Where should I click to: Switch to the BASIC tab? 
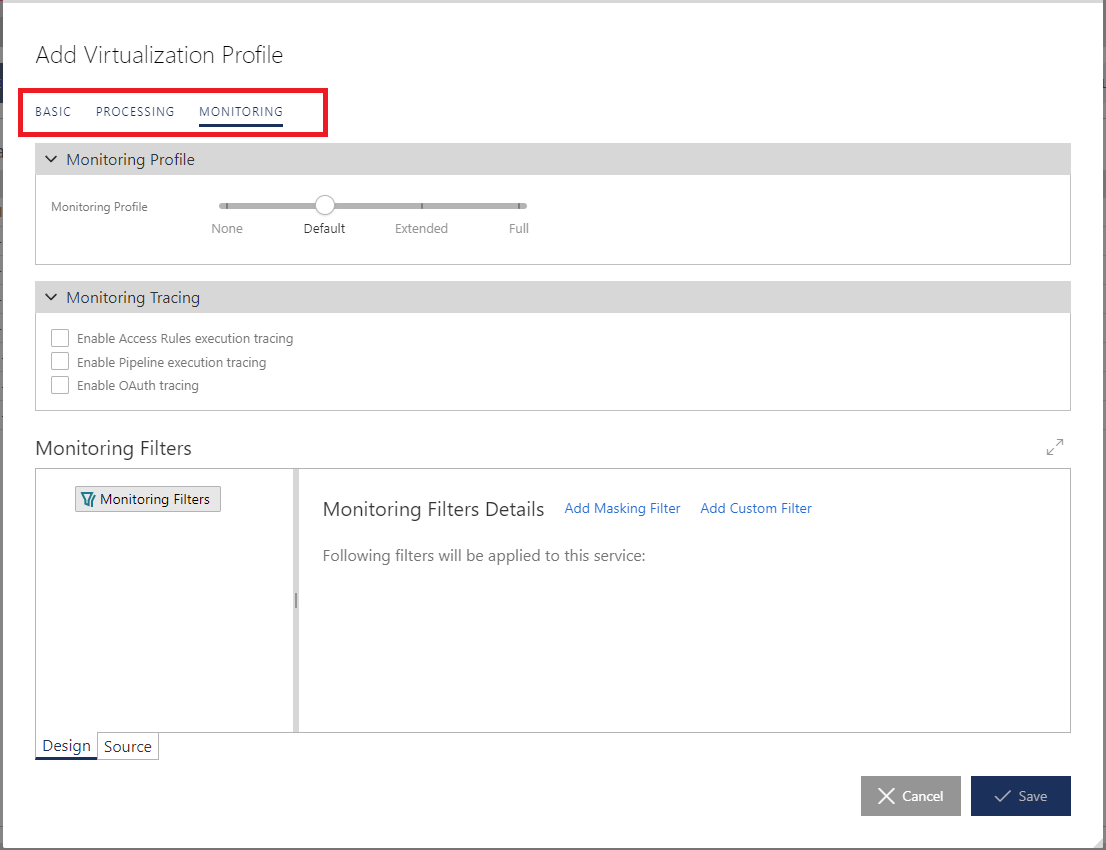coord(52,112)
